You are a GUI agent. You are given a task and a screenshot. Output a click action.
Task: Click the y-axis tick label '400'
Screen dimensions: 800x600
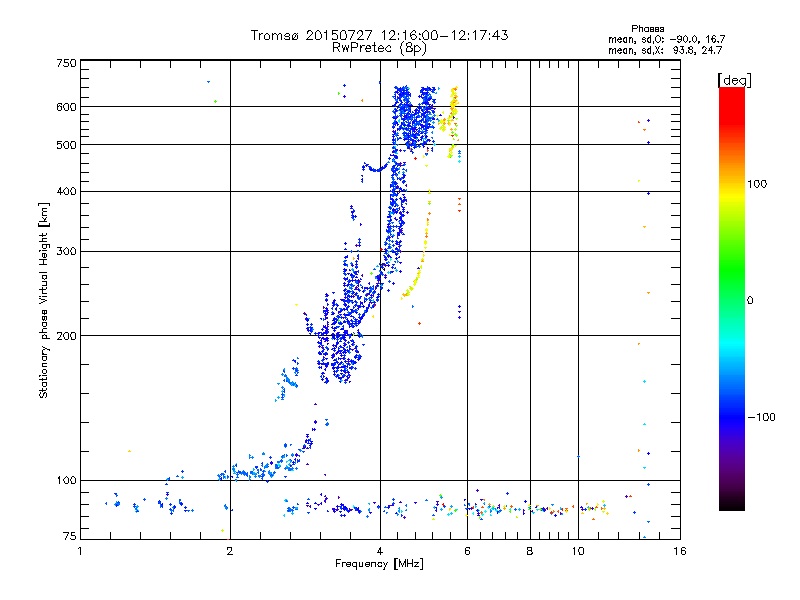pos(66,192)
